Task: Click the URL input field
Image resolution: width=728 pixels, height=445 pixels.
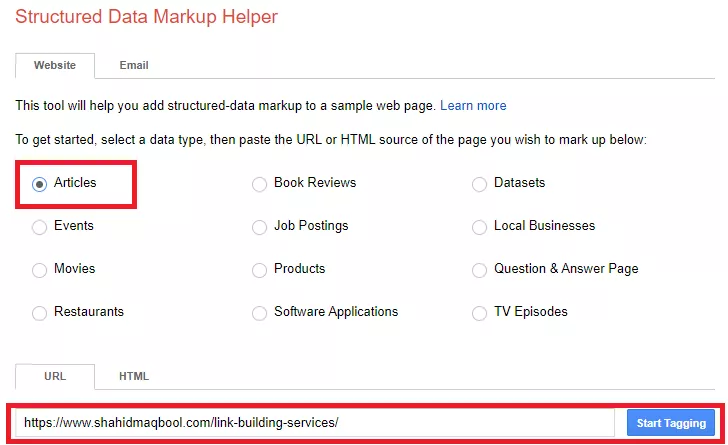Action: (x=315, y=423)
